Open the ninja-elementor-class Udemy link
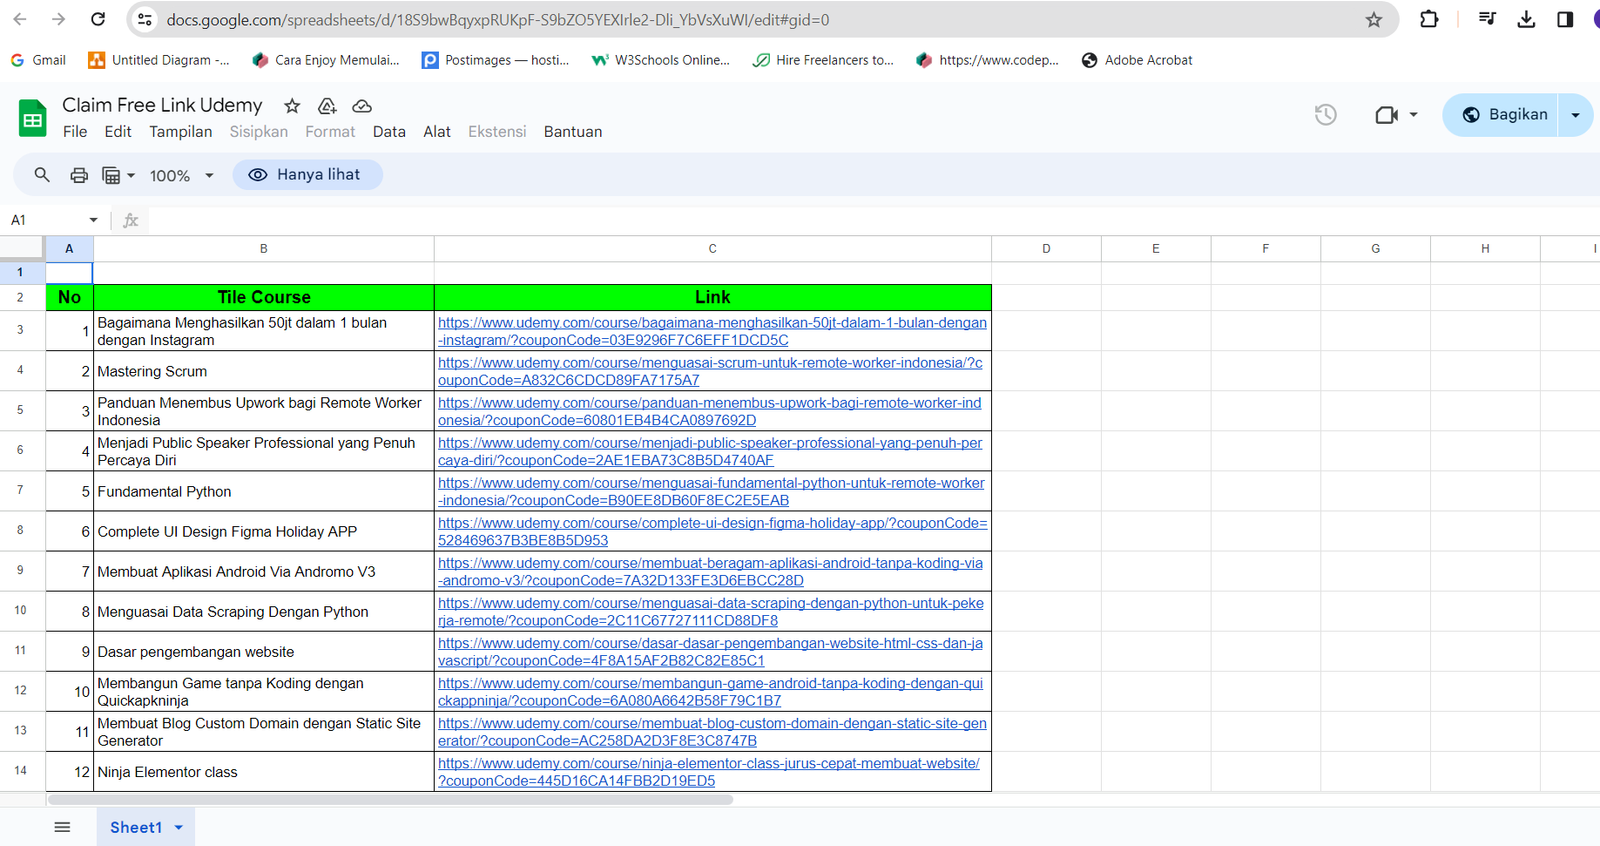This screenshot has width=1600, height=846. click(x=709, y=772)
